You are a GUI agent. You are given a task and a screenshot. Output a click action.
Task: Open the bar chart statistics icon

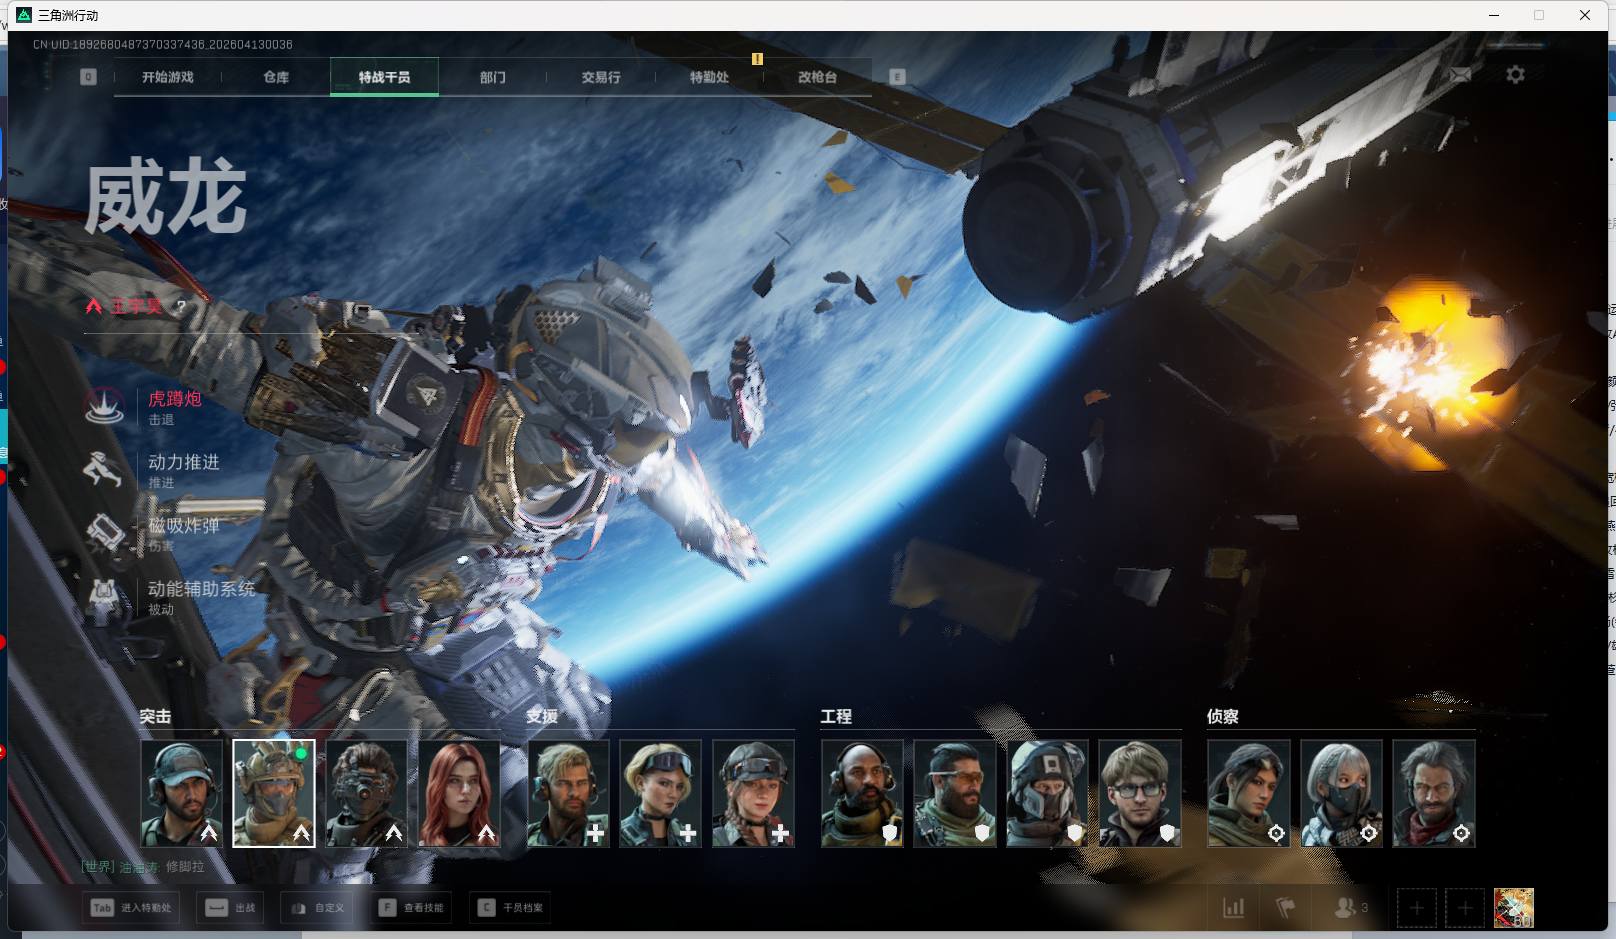1234,908
